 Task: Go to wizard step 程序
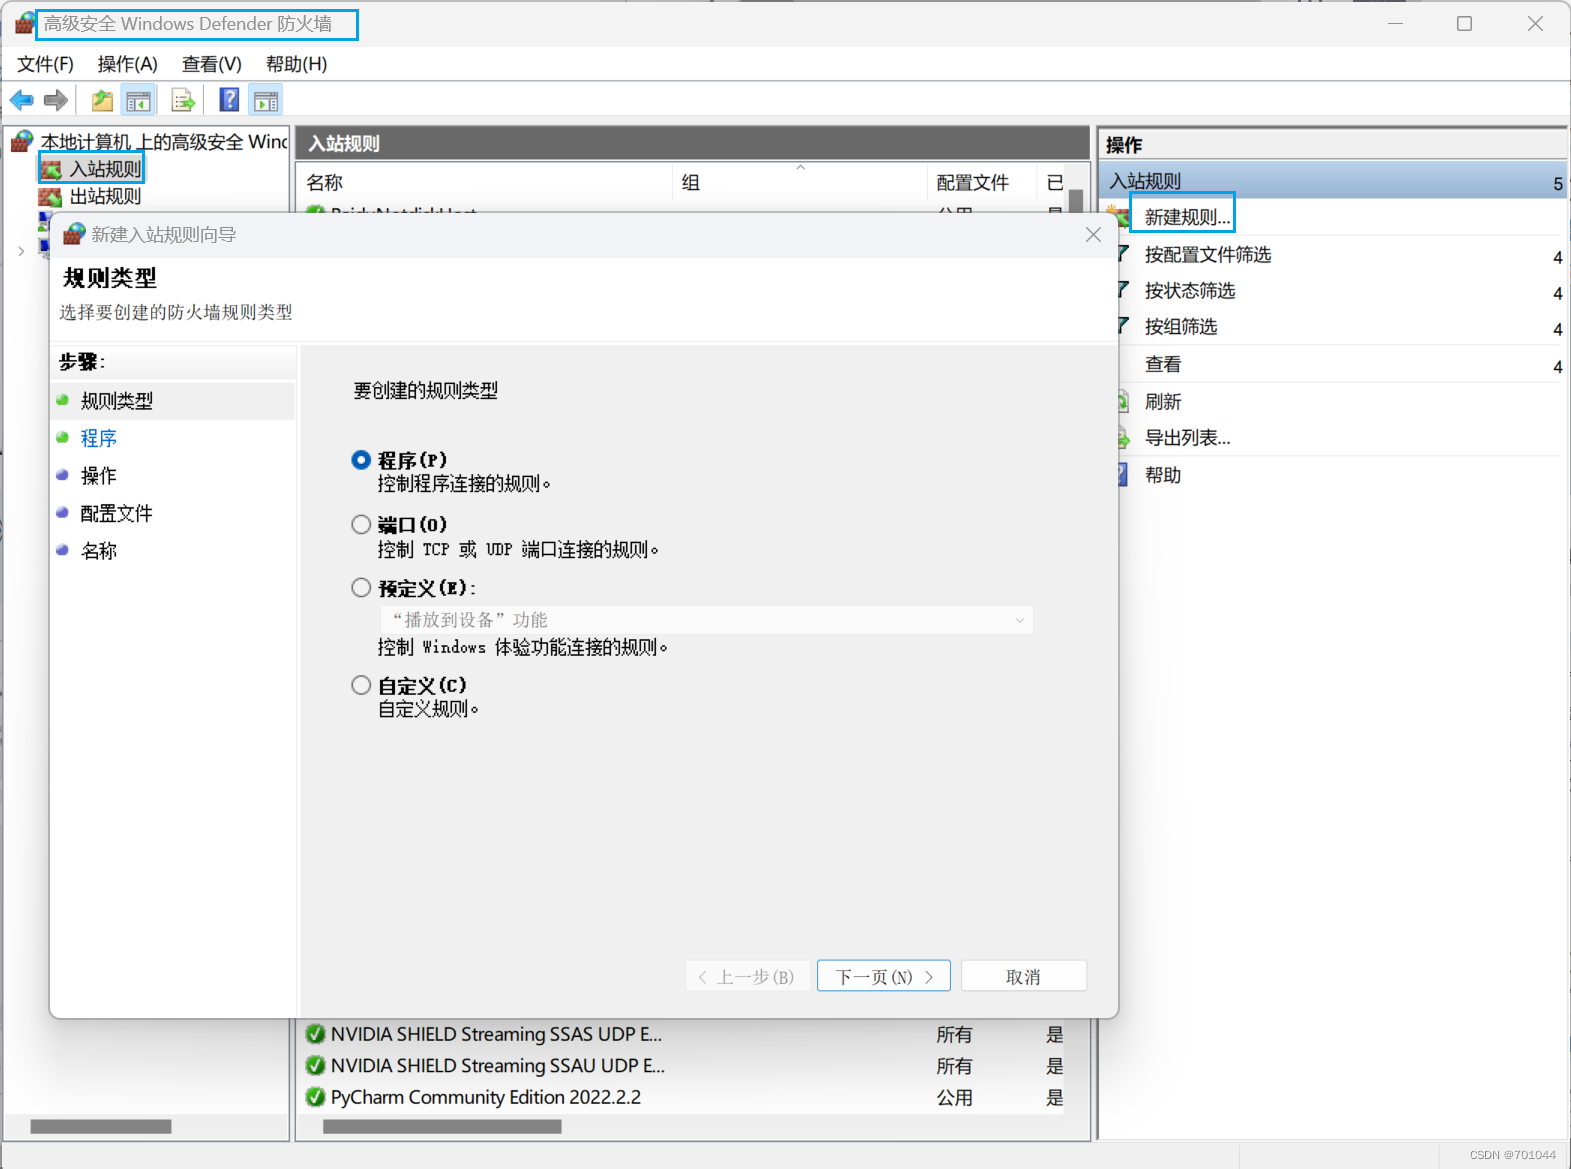98,438
